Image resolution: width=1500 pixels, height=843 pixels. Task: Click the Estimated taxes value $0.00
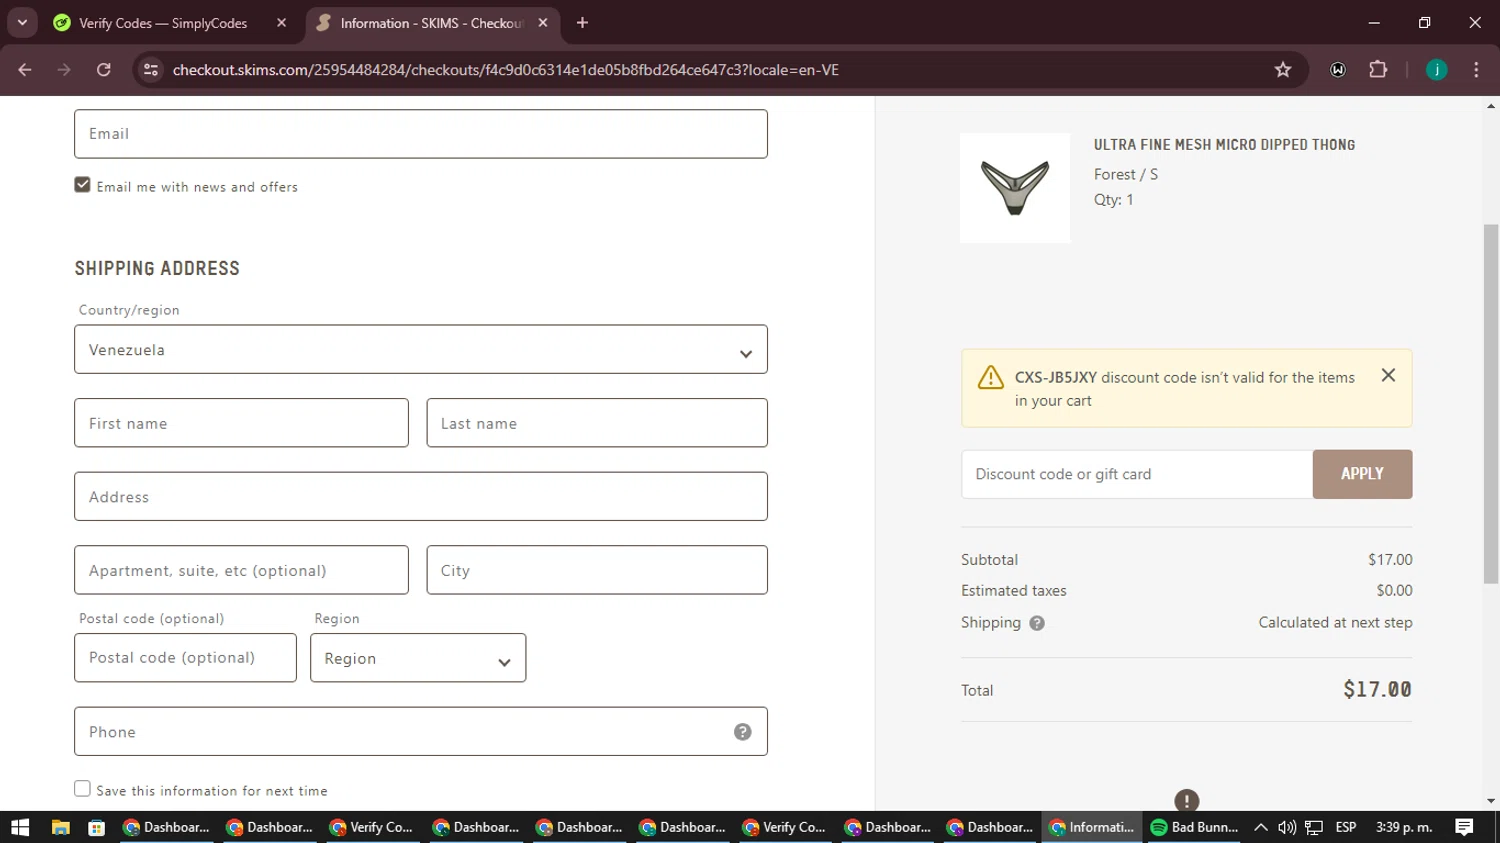point(1394,591)
